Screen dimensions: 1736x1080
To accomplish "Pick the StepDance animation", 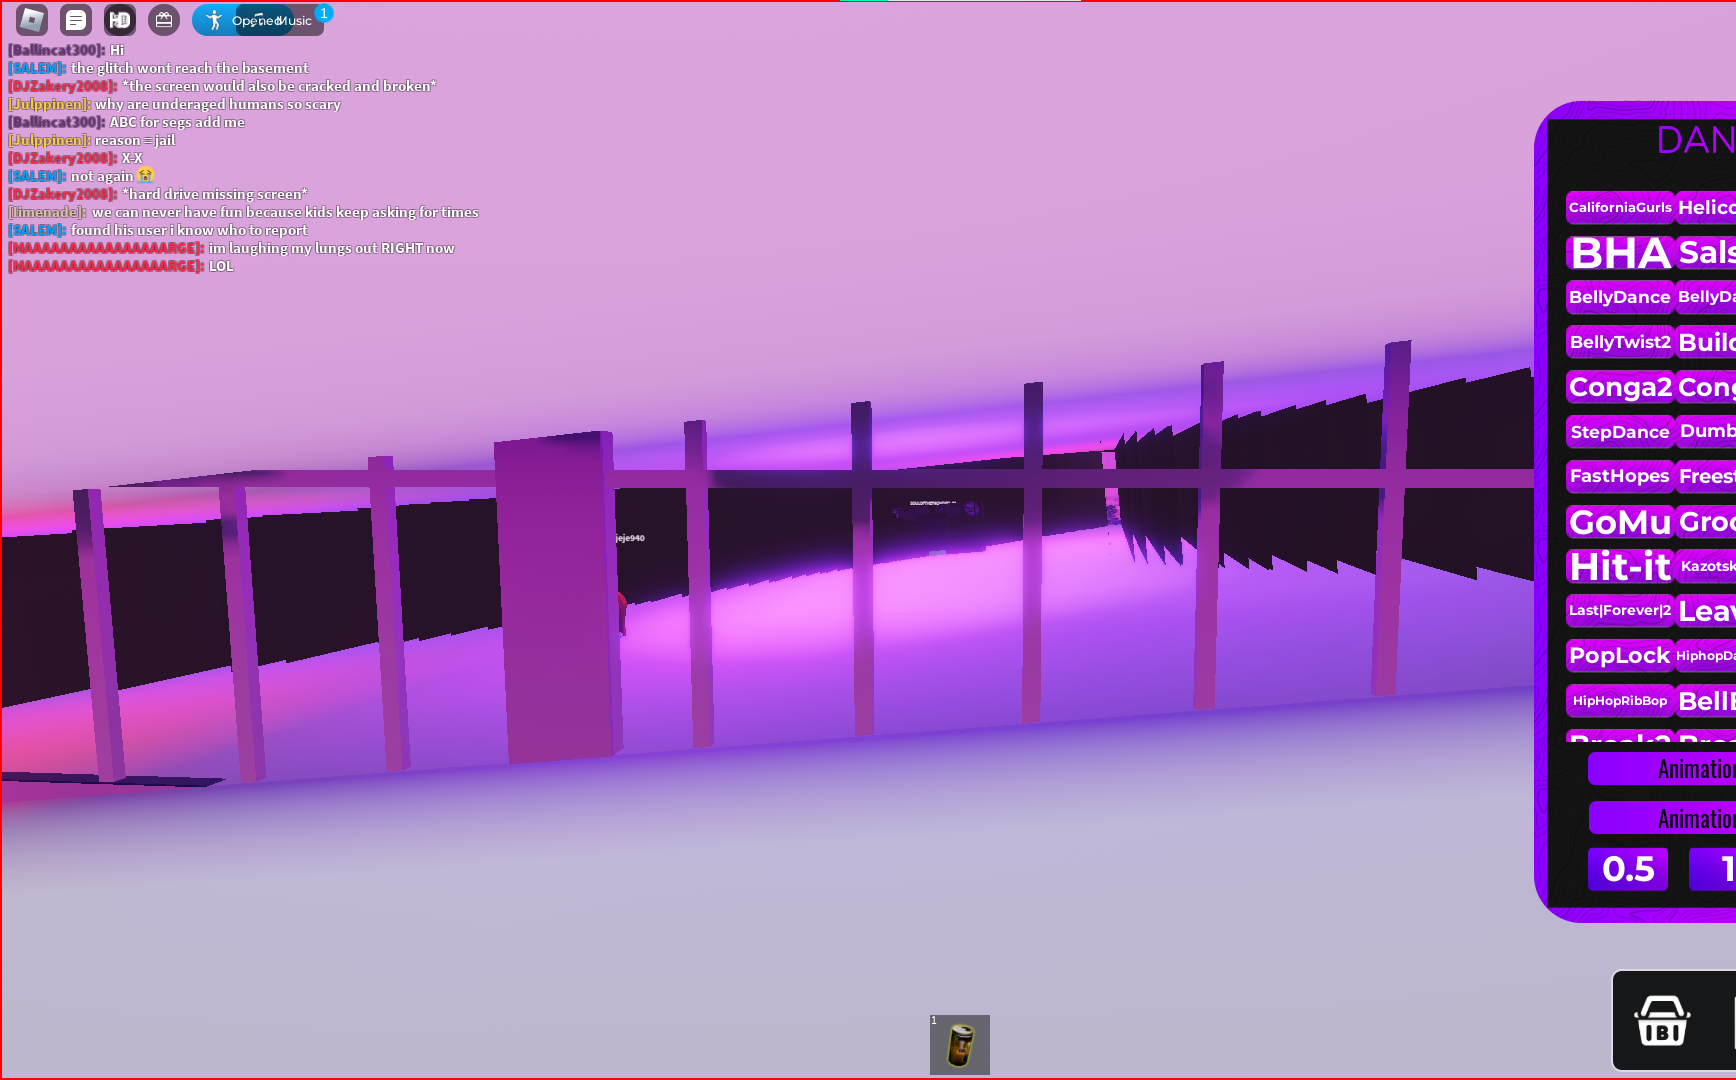I will tap(1619, 432).
